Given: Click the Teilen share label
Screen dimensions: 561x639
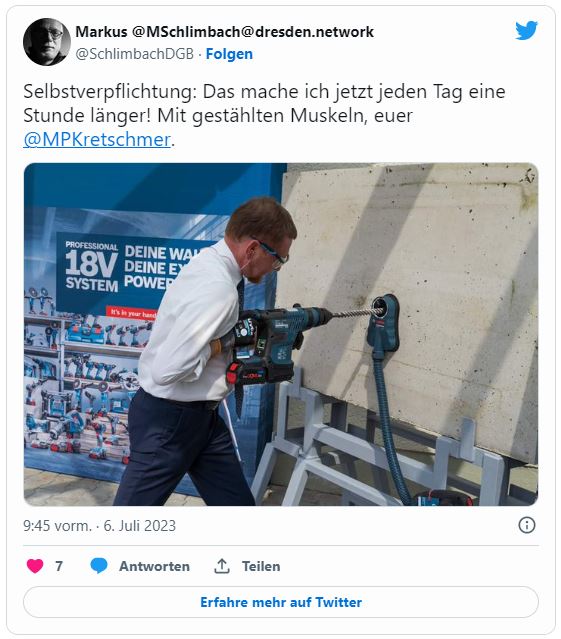Looking at the screenshot, I should click(261, 566).
